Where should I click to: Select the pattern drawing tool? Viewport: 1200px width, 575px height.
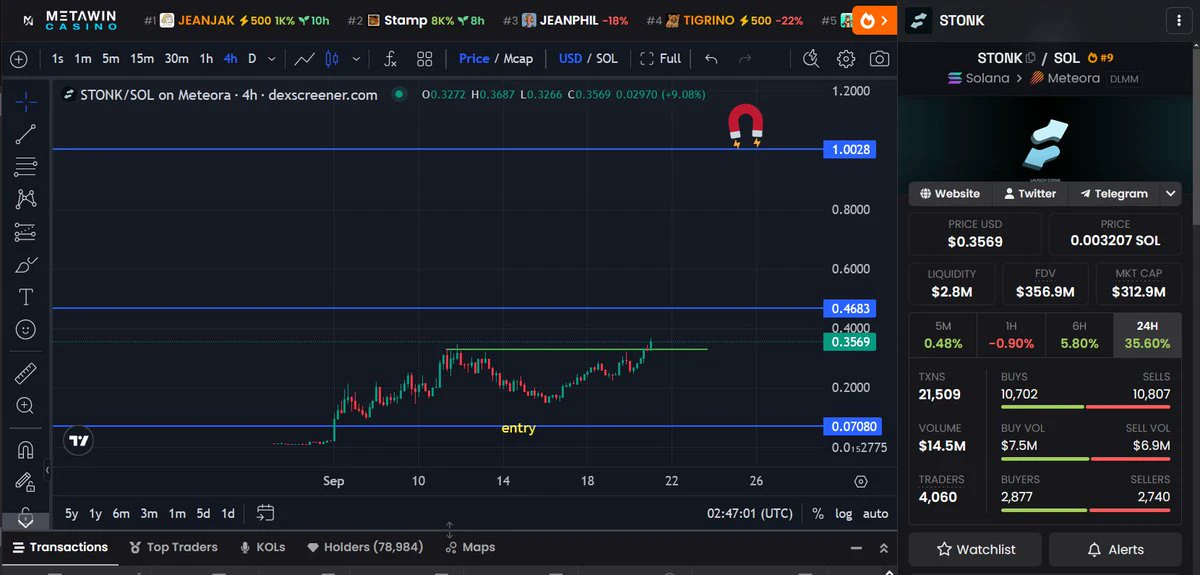tap(26, 199)
